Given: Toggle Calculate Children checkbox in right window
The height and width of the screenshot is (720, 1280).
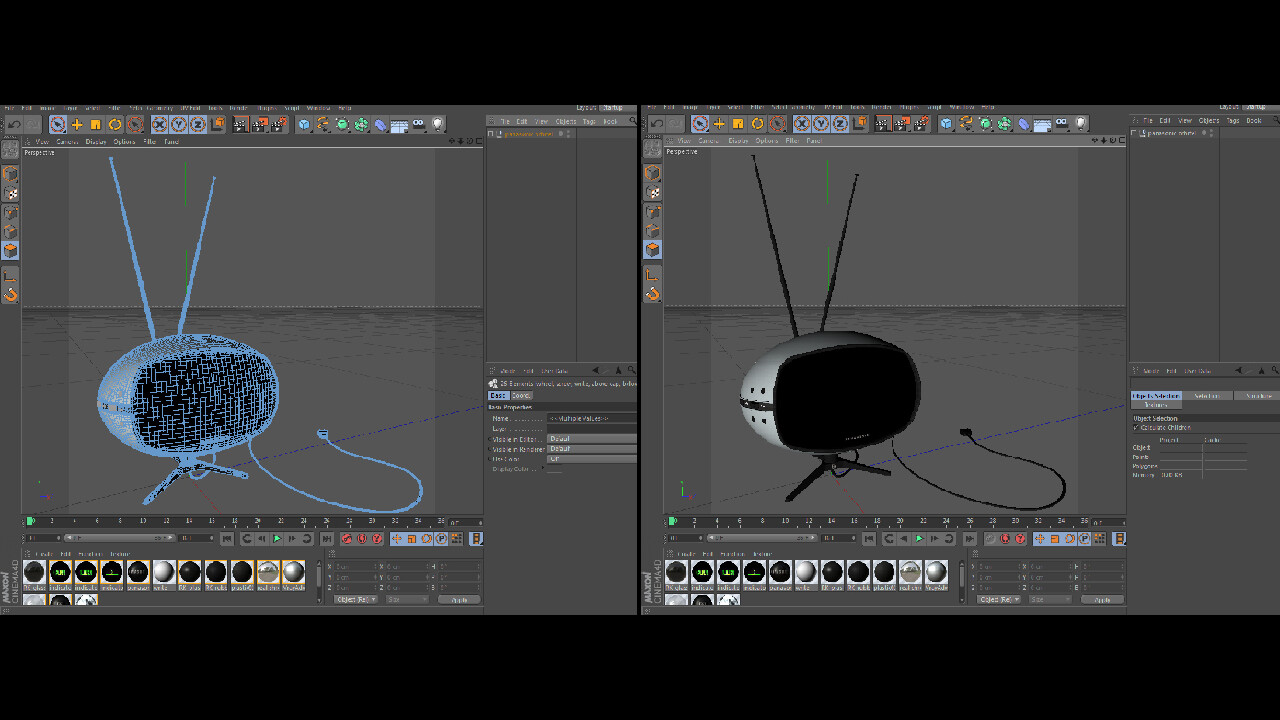Looking at the screenshot, I should click(x=1136, y=427).
